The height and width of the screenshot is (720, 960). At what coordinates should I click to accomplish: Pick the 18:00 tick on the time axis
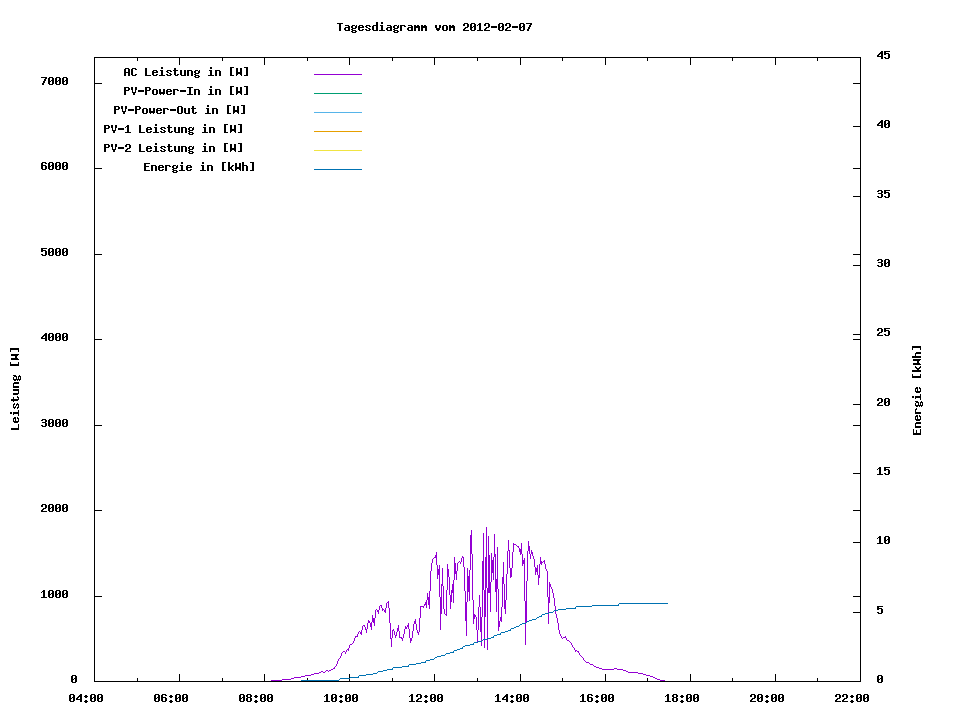pyautogui.click(x=682, y=698)
